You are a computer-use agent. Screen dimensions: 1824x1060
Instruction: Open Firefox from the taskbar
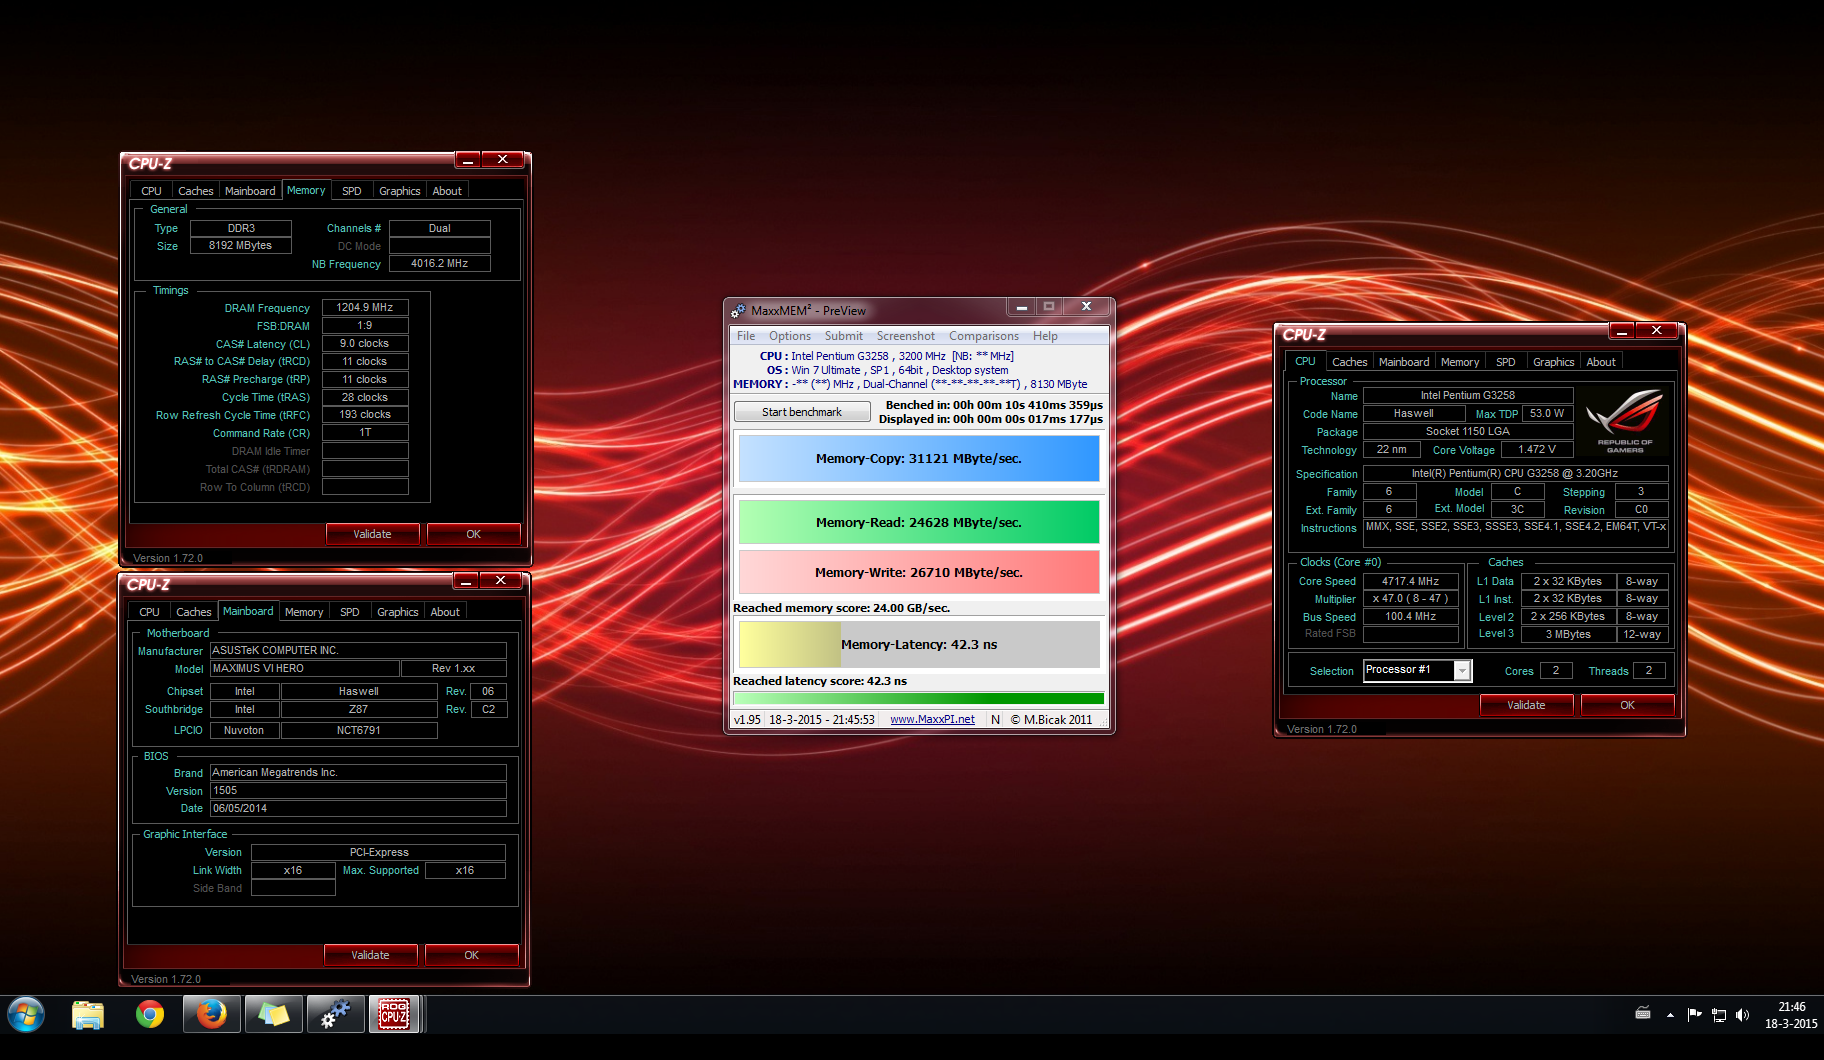211,1015
